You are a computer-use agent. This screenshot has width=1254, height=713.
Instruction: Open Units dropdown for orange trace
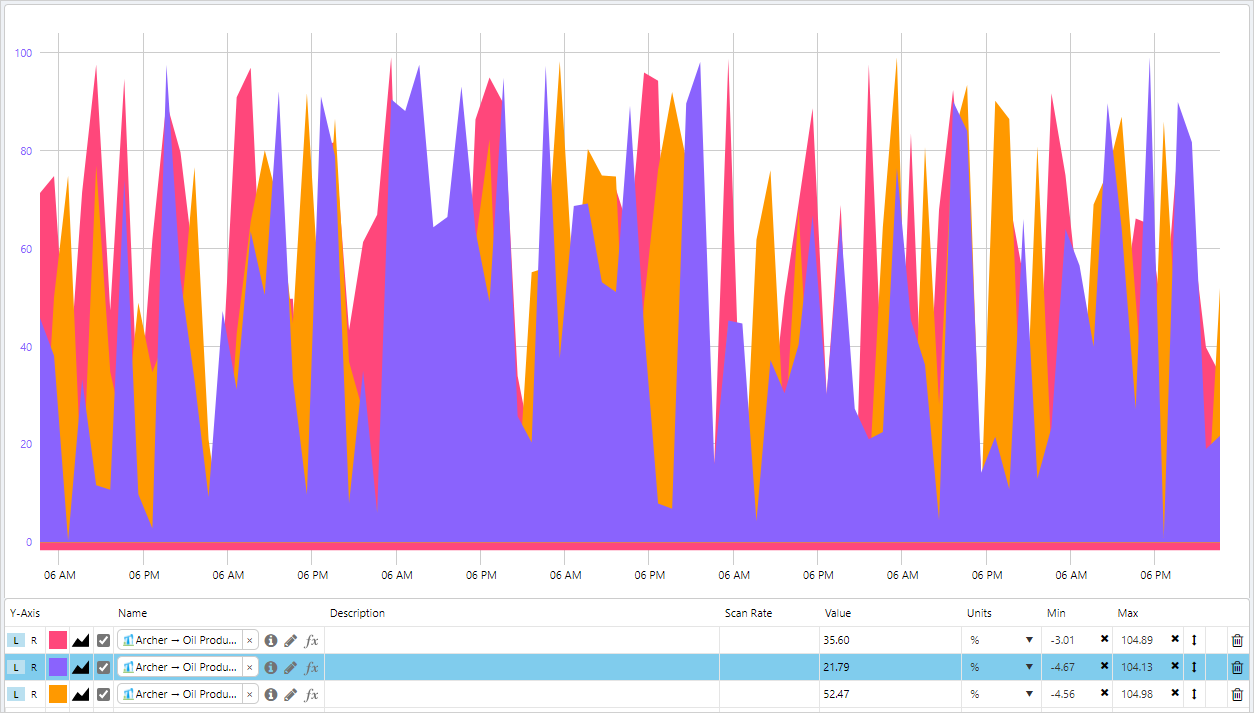pos(1028,694)
